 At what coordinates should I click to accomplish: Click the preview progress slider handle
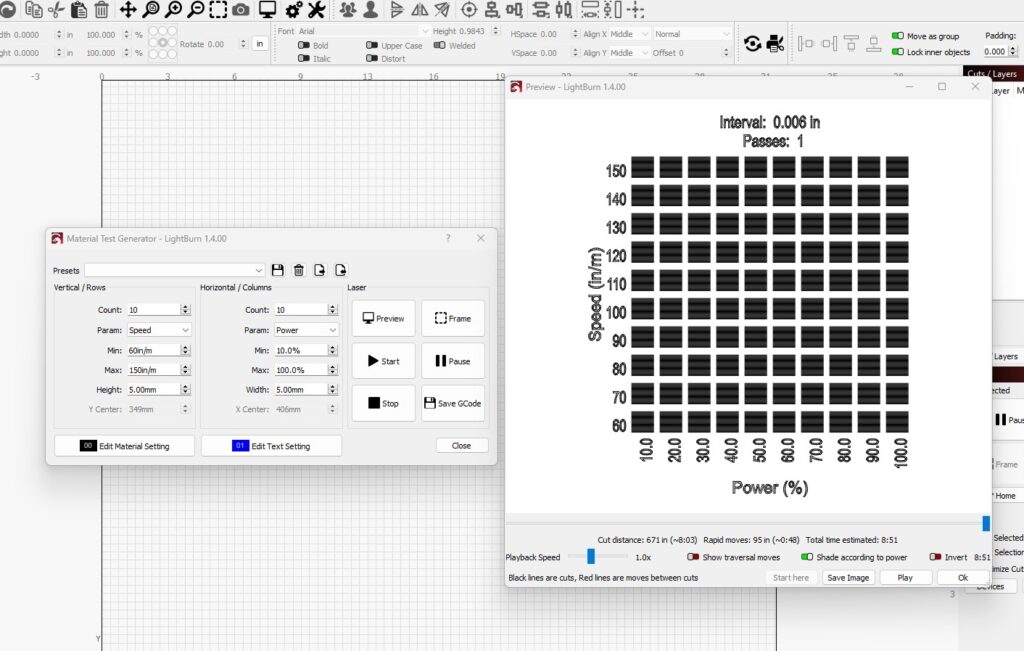click(x=986, y=523)
